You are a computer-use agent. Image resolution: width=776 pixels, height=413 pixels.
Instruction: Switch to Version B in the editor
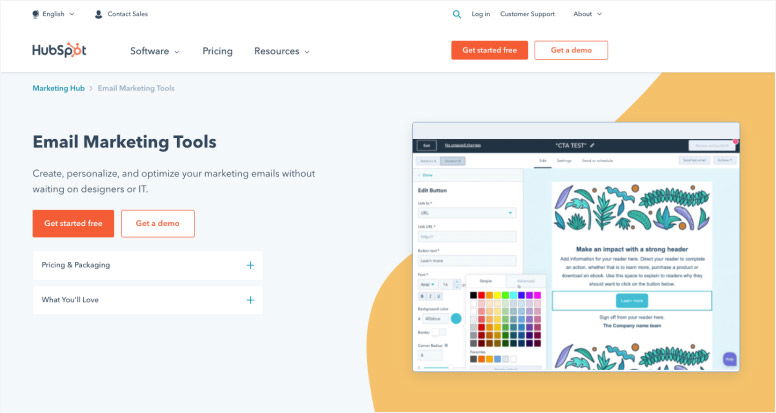point(452,161)
